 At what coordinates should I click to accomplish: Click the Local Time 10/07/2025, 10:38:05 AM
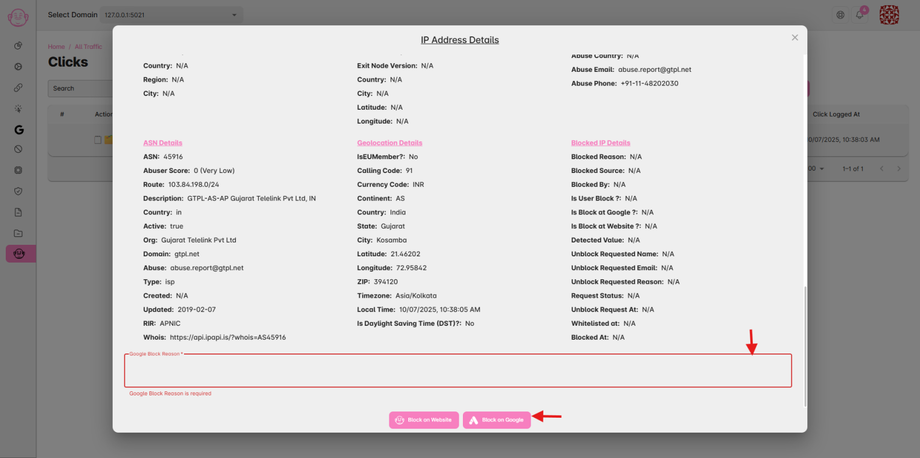pyautogui.click(x=438, y=310)
